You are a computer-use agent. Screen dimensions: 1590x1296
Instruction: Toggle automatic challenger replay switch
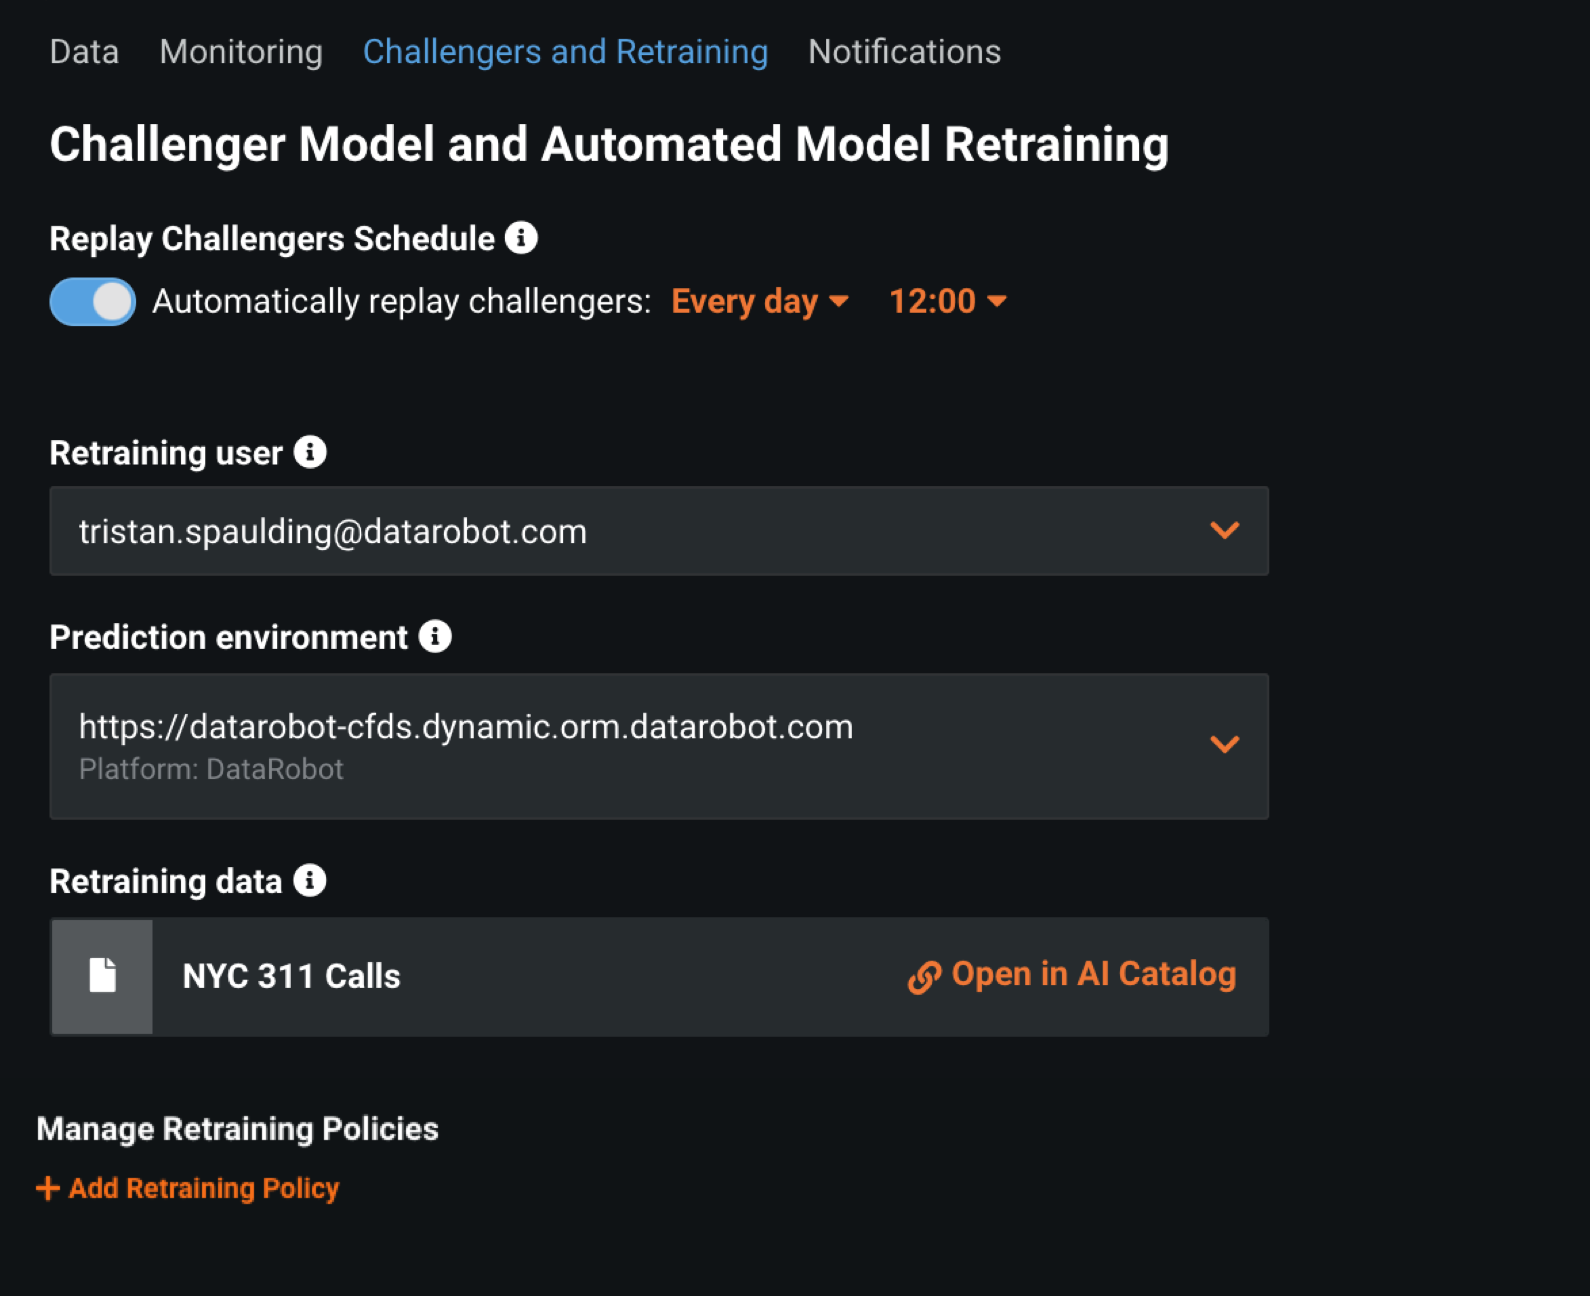93,301
